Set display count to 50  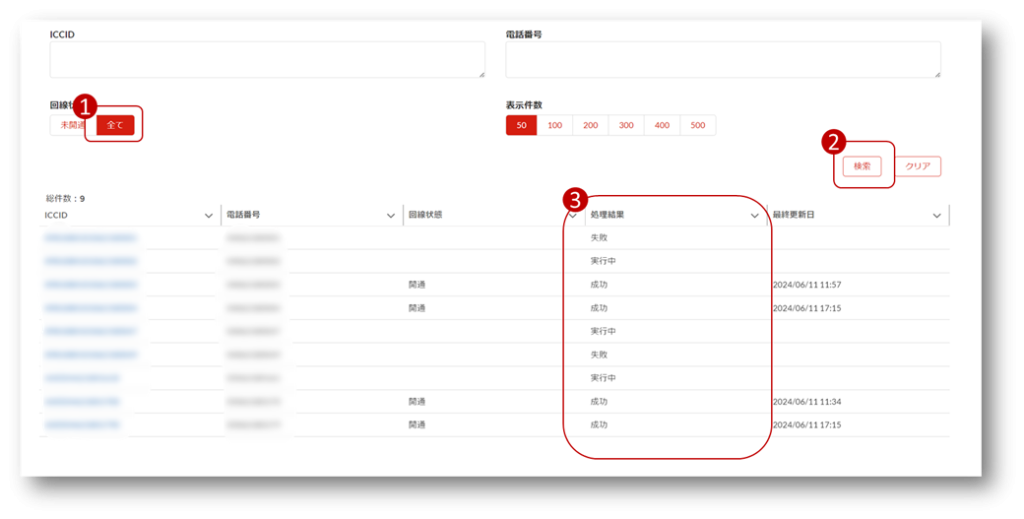pyautogui.click(x=521, y=125)
